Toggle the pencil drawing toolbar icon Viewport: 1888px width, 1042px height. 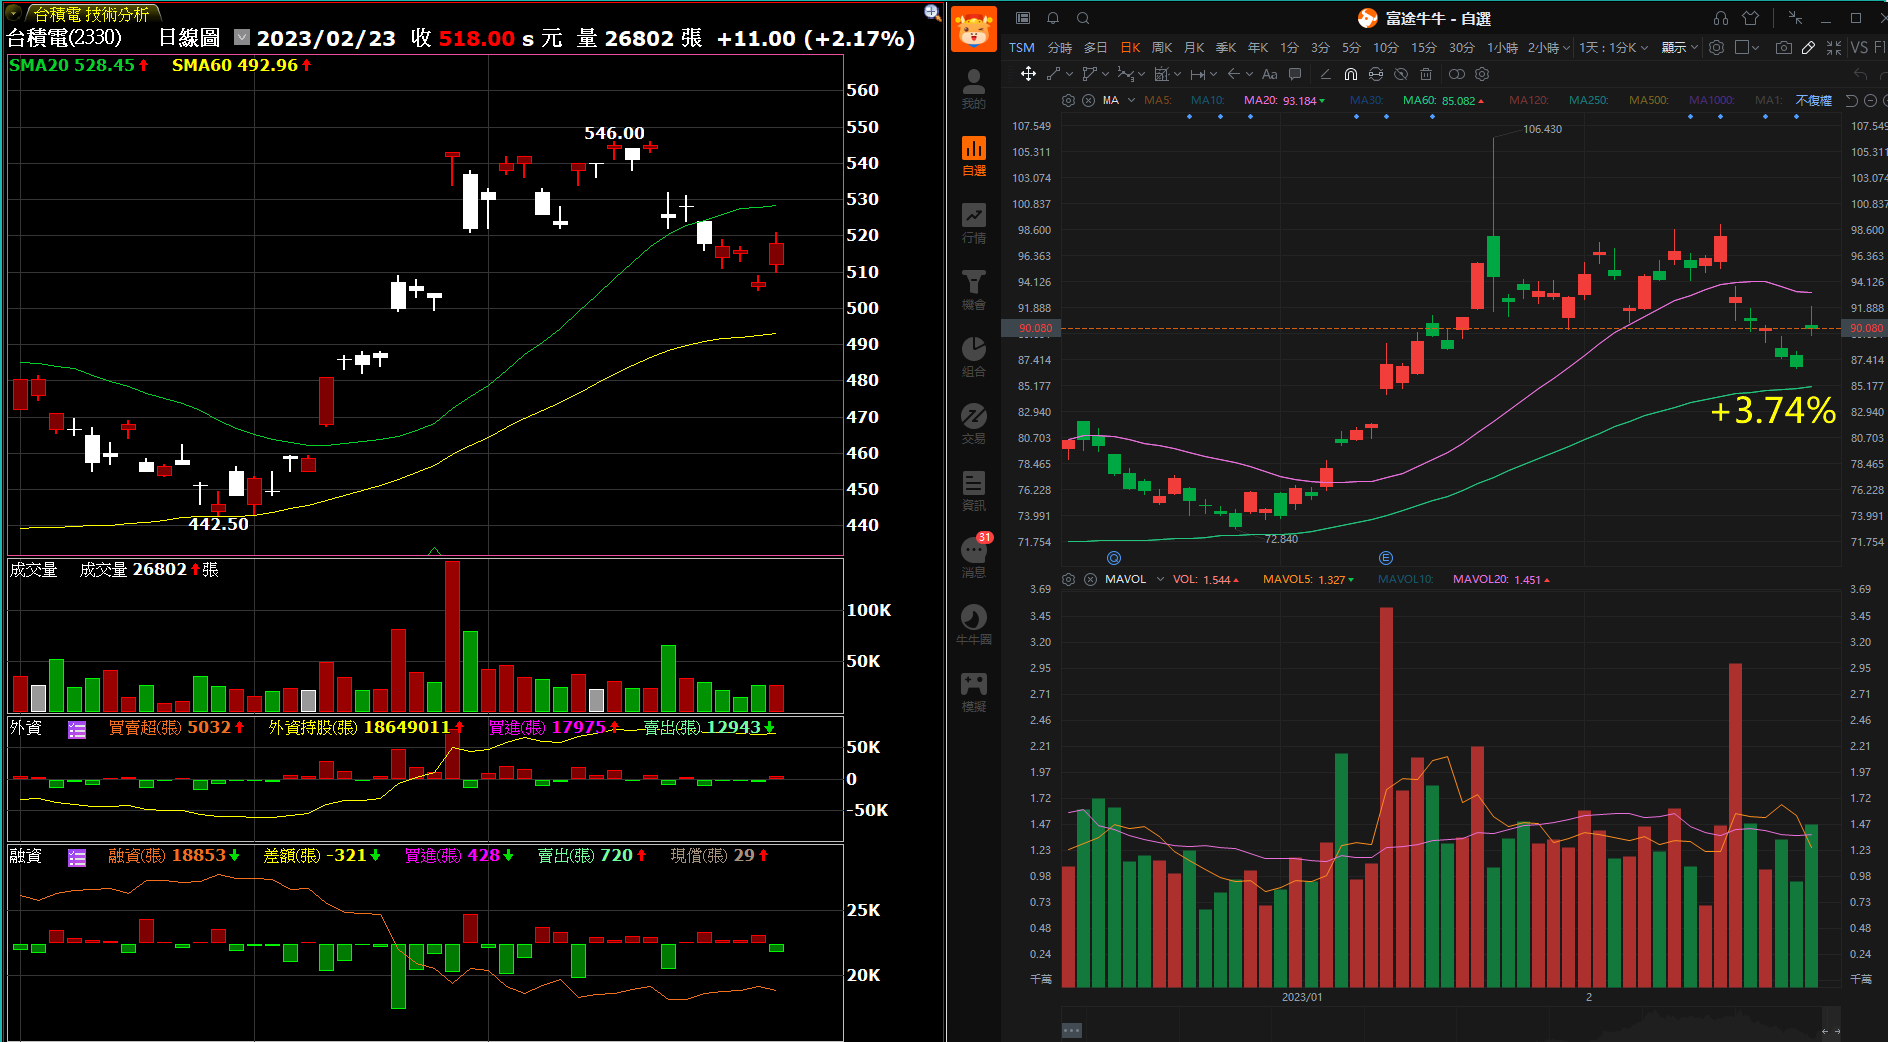(1809, 47)
